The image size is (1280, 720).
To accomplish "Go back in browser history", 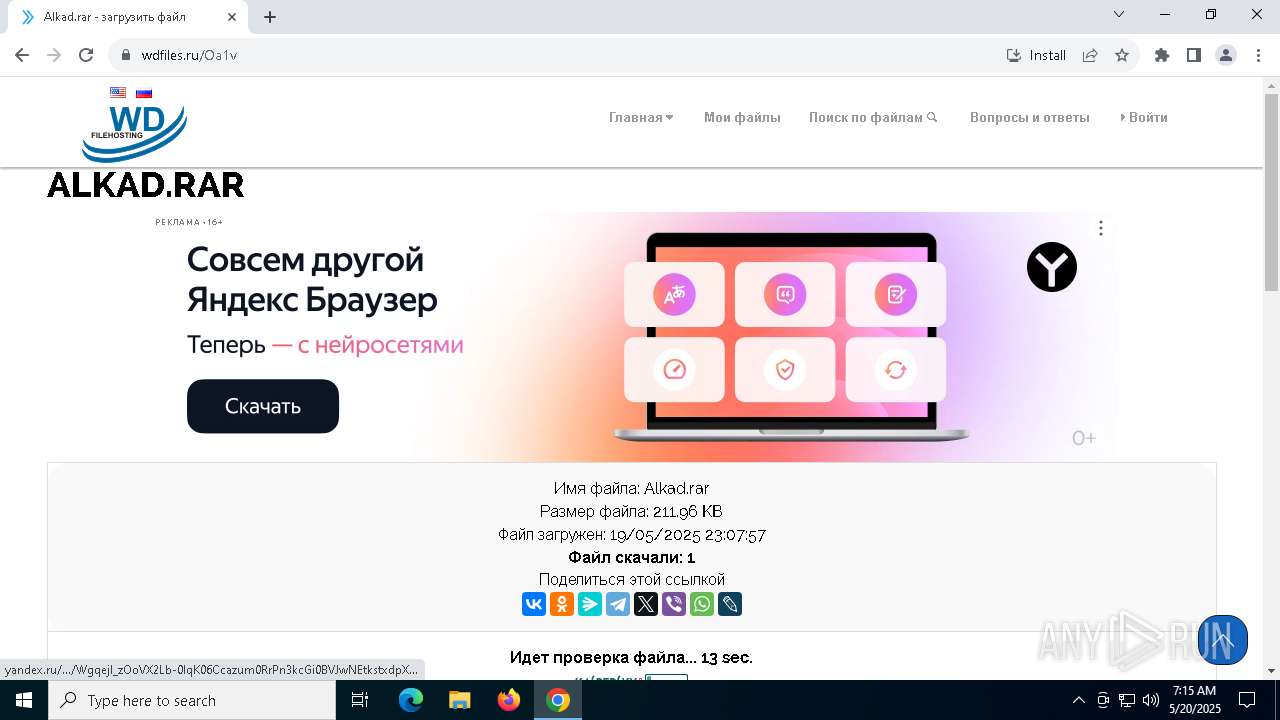I will pyautogui.click(x=22, y=55).
